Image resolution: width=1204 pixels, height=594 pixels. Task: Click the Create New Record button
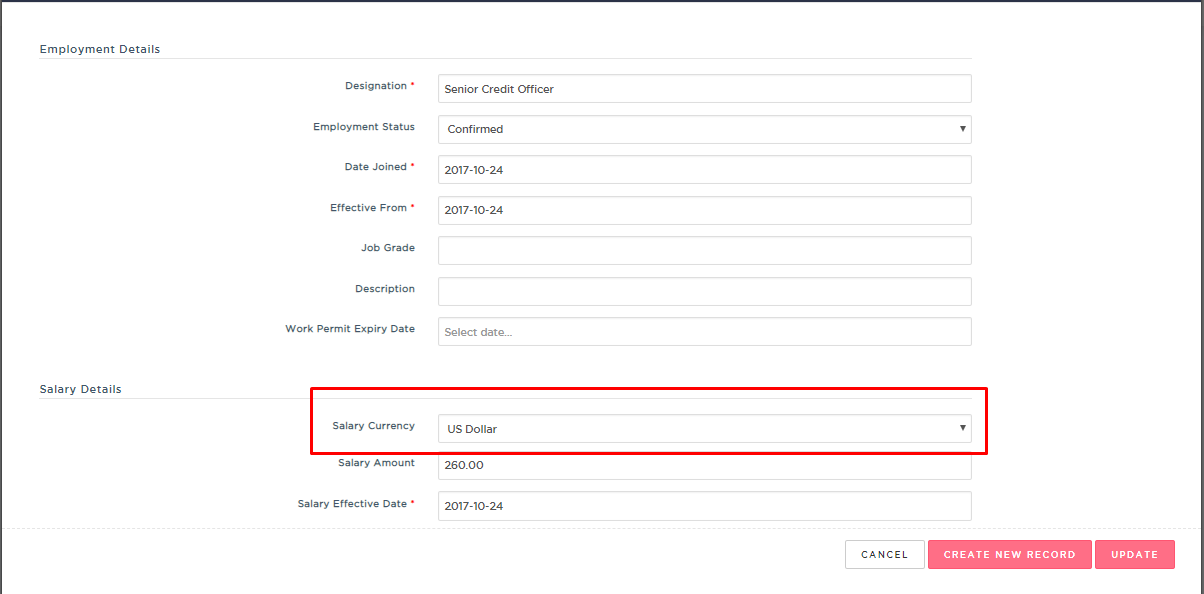point(1009,554)
